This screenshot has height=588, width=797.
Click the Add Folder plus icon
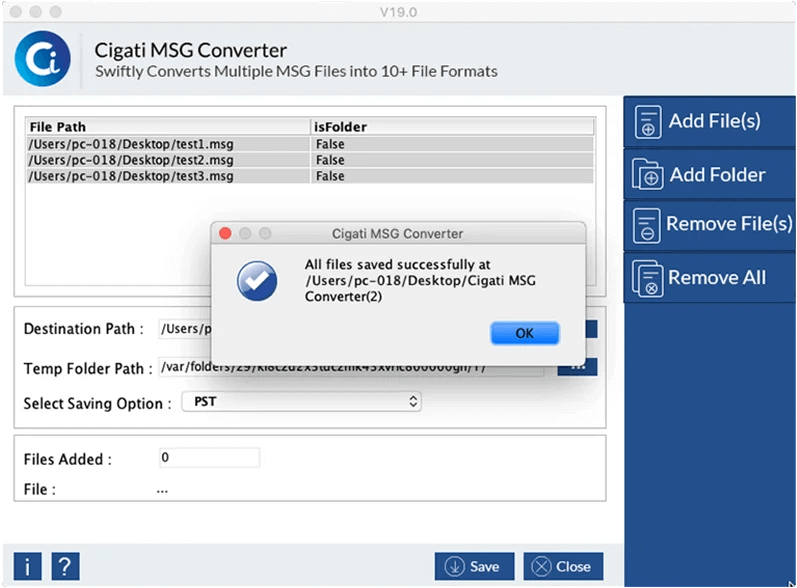tap(648, 175)
